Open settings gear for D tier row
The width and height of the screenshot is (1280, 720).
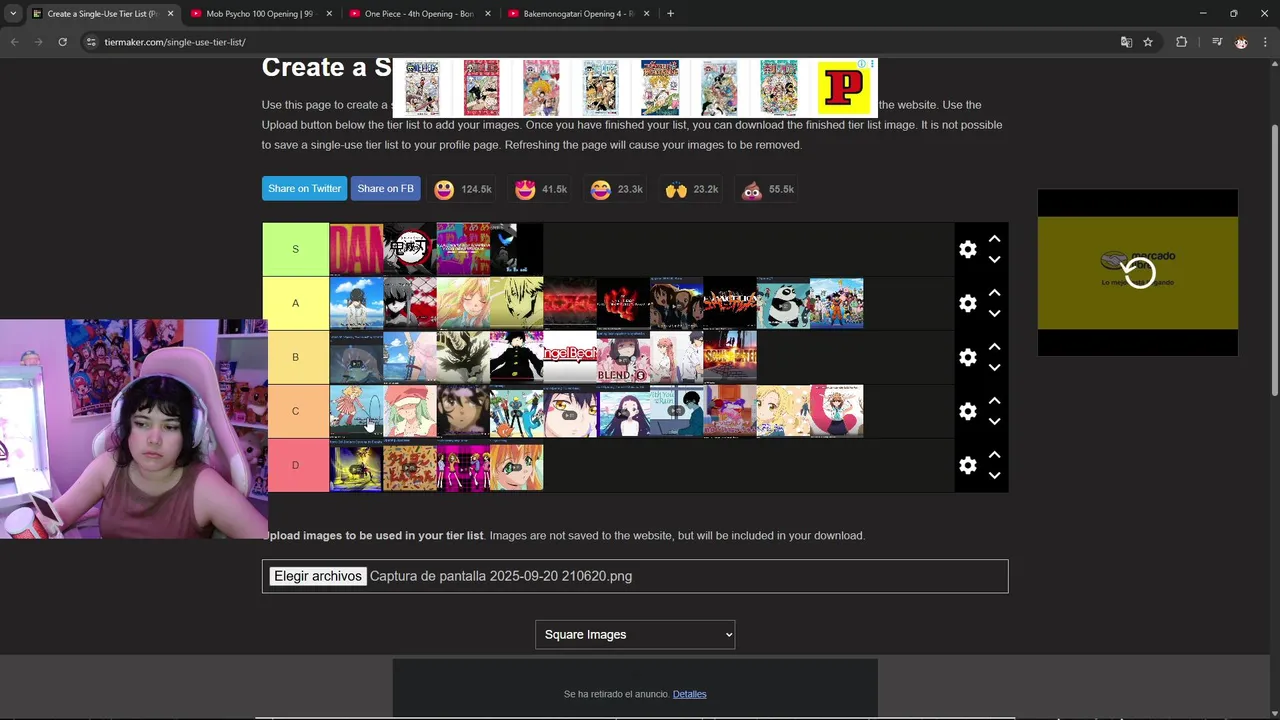coord(967,465)
